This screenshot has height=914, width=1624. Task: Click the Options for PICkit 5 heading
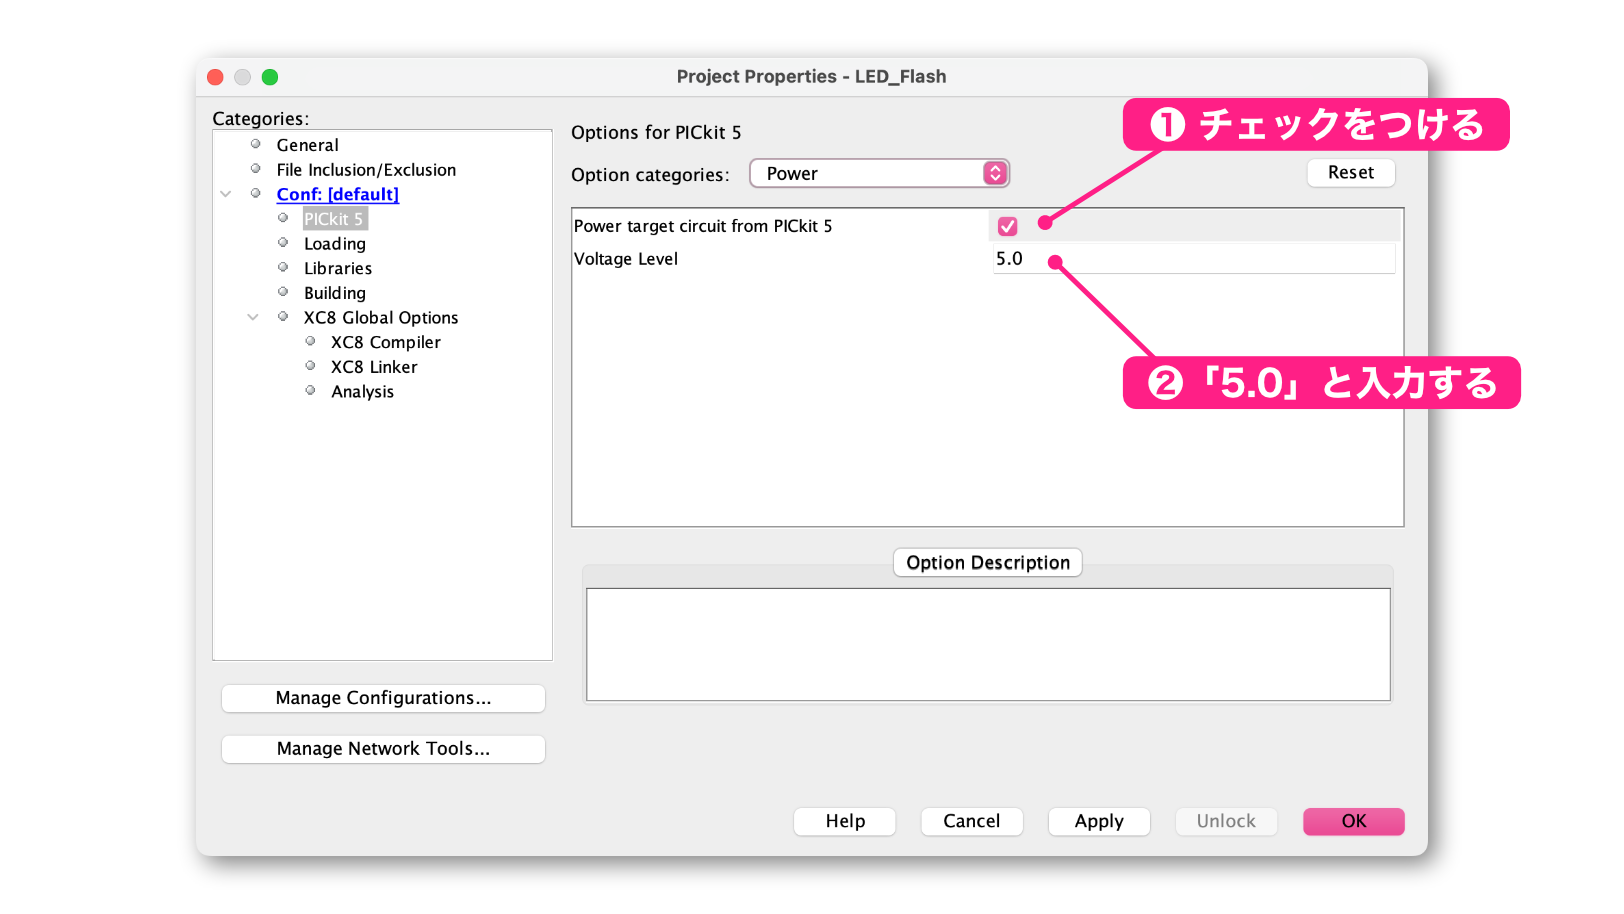pyautogui.click(x=656, y=133)
